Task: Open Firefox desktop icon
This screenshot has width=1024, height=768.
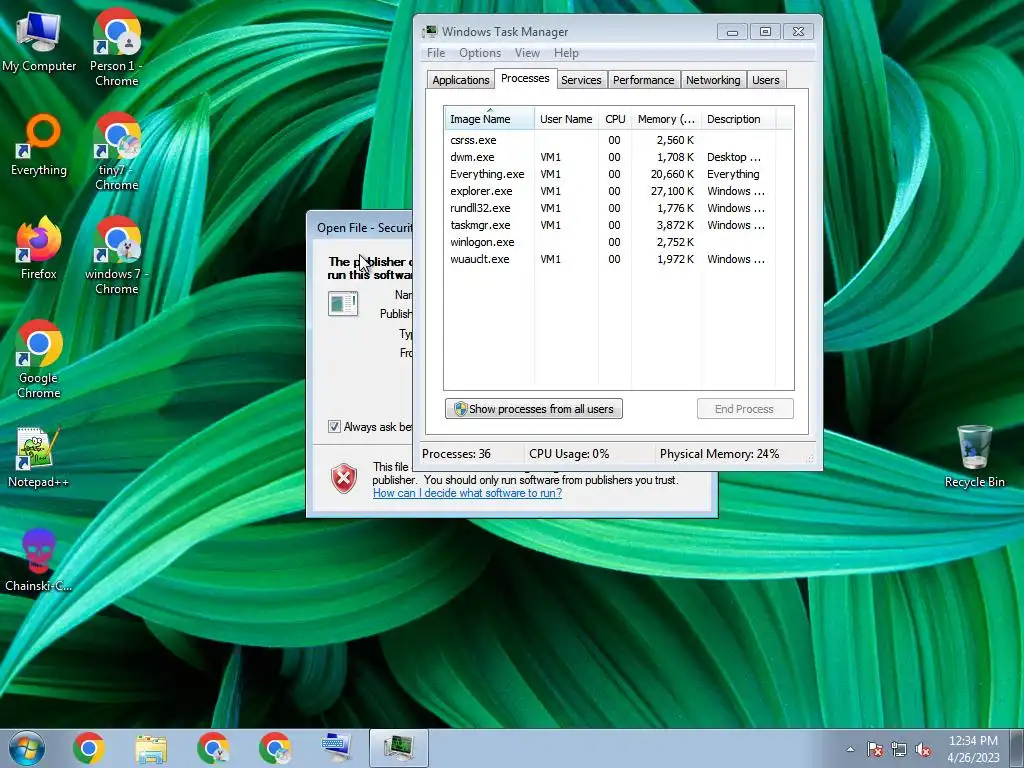Action: [x=39, y=248]
